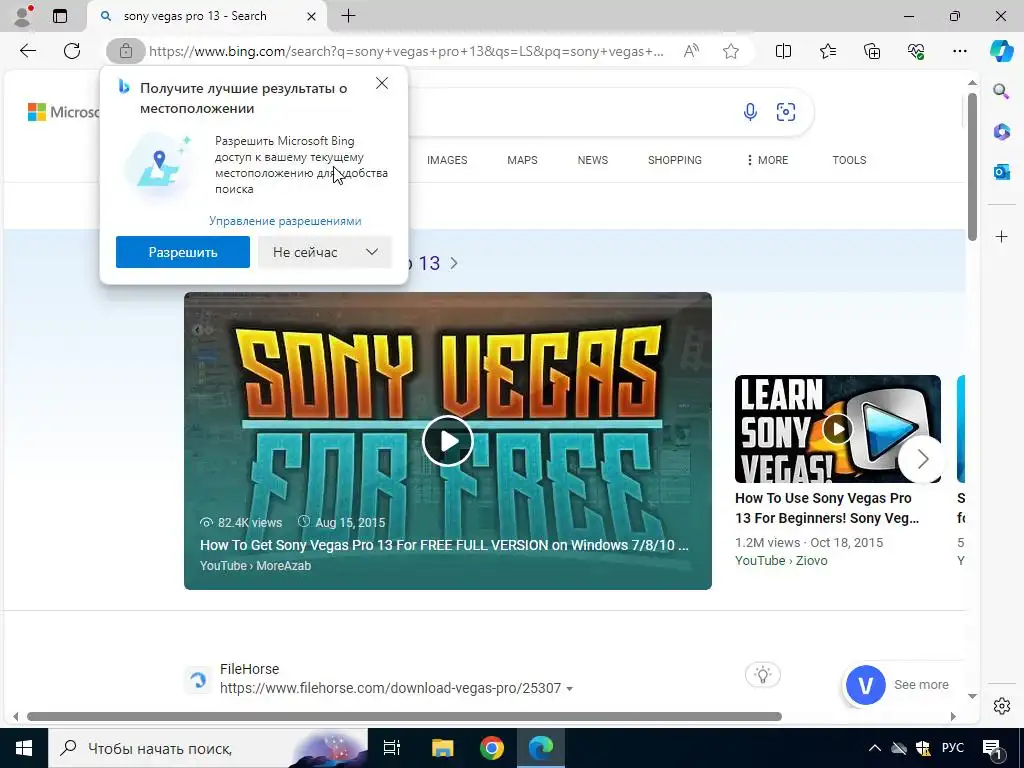
Task: Open Outlook sidebar icon
Action: (x=1001, y=172)
